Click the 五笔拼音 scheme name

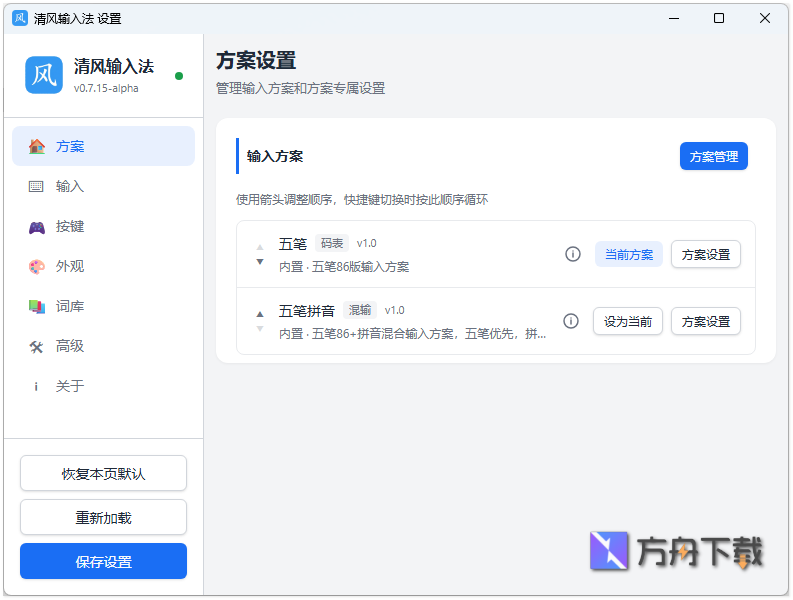tap(306, 311)
